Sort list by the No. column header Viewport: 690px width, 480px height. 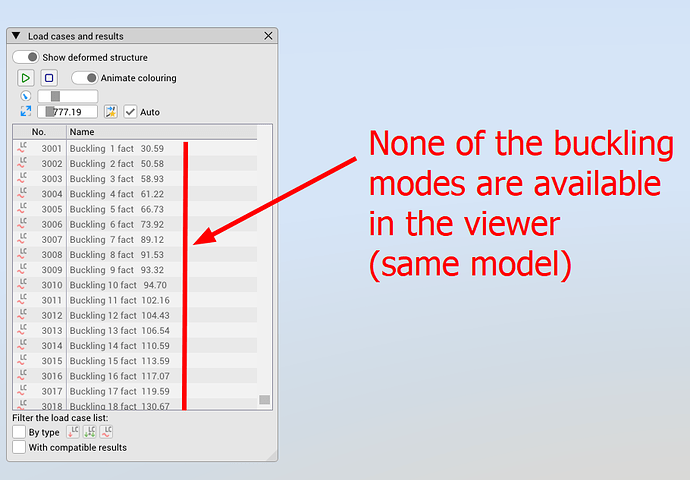point(39,132)
